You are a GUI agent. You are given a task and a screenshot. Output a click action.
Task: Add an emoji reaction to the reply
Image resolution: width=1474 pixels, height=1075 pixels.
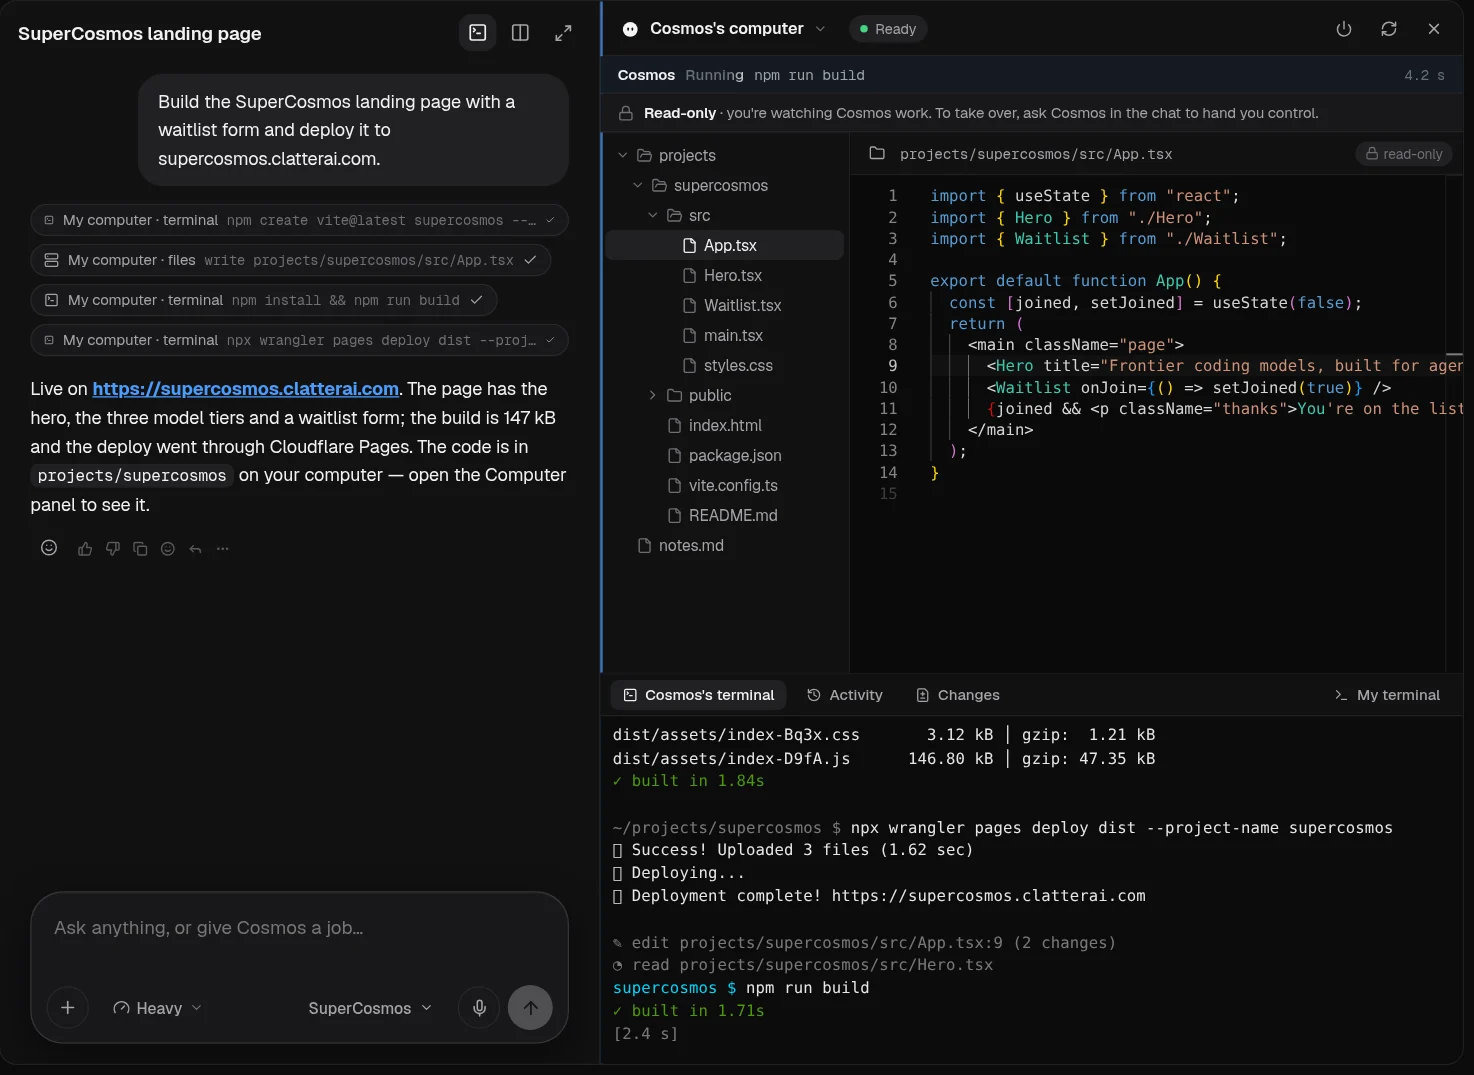pos(168,548)
